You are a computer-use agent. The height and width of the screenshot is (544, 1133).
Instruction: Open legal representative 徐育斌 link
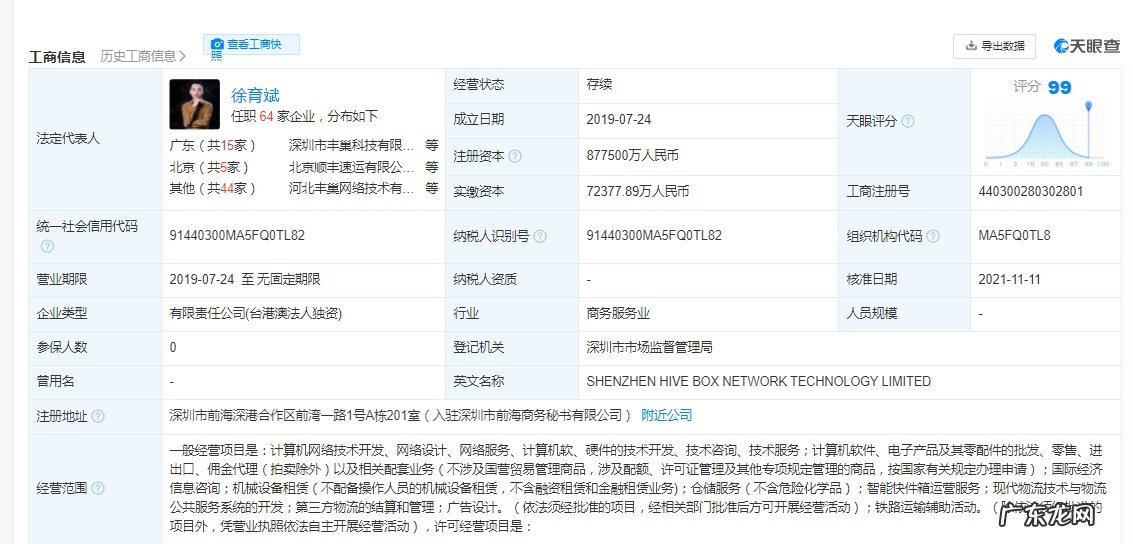255,95
